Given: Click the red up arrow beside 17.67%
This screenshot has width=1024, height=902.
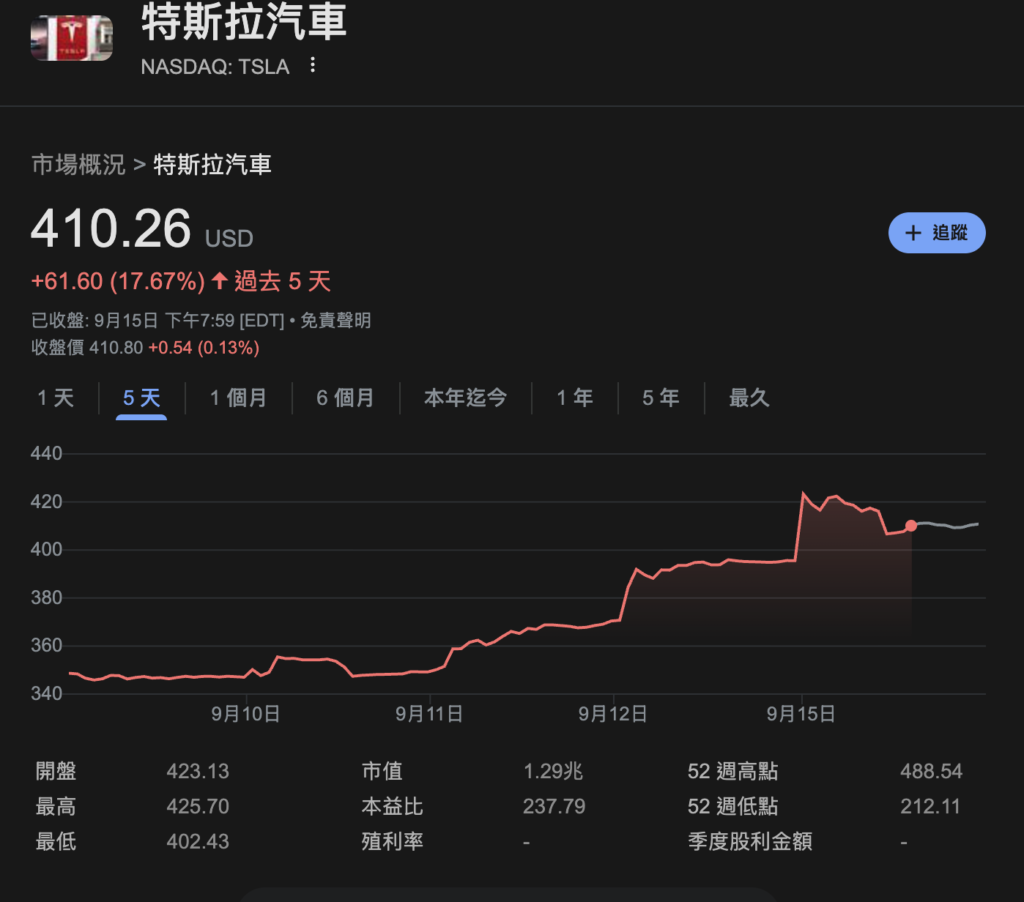Looking at the screenshot, I should pos(220,281).
